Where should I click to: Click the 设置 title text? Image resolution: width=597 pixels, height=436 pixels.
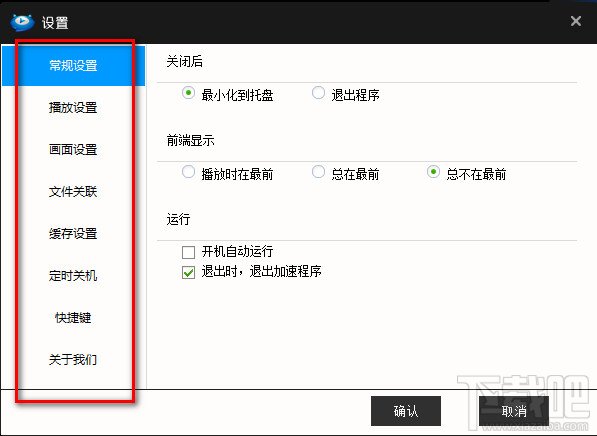(x=55, y=22)
